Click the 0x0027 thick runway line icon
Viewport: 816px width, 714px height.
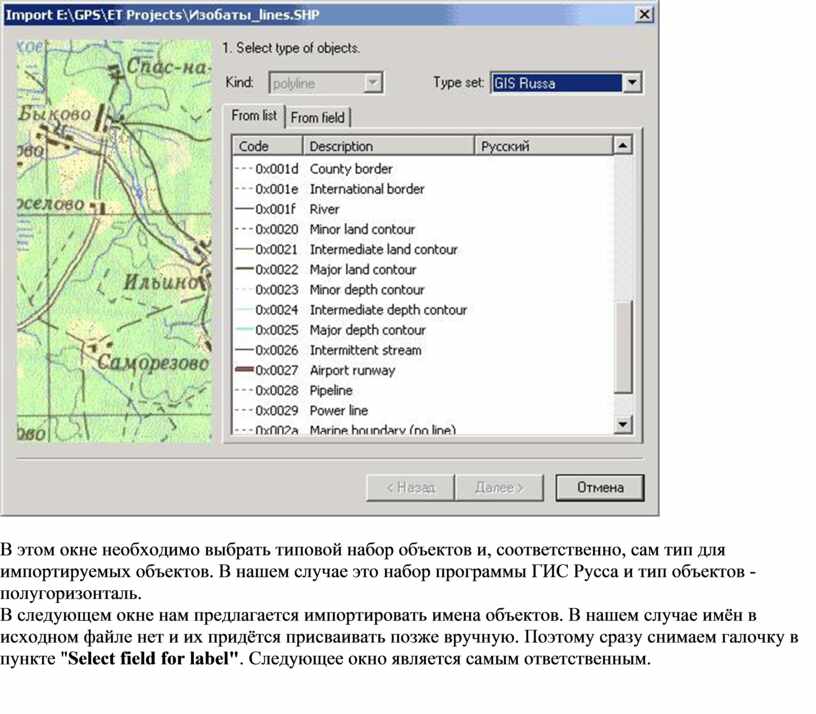[x=244, y=370]
